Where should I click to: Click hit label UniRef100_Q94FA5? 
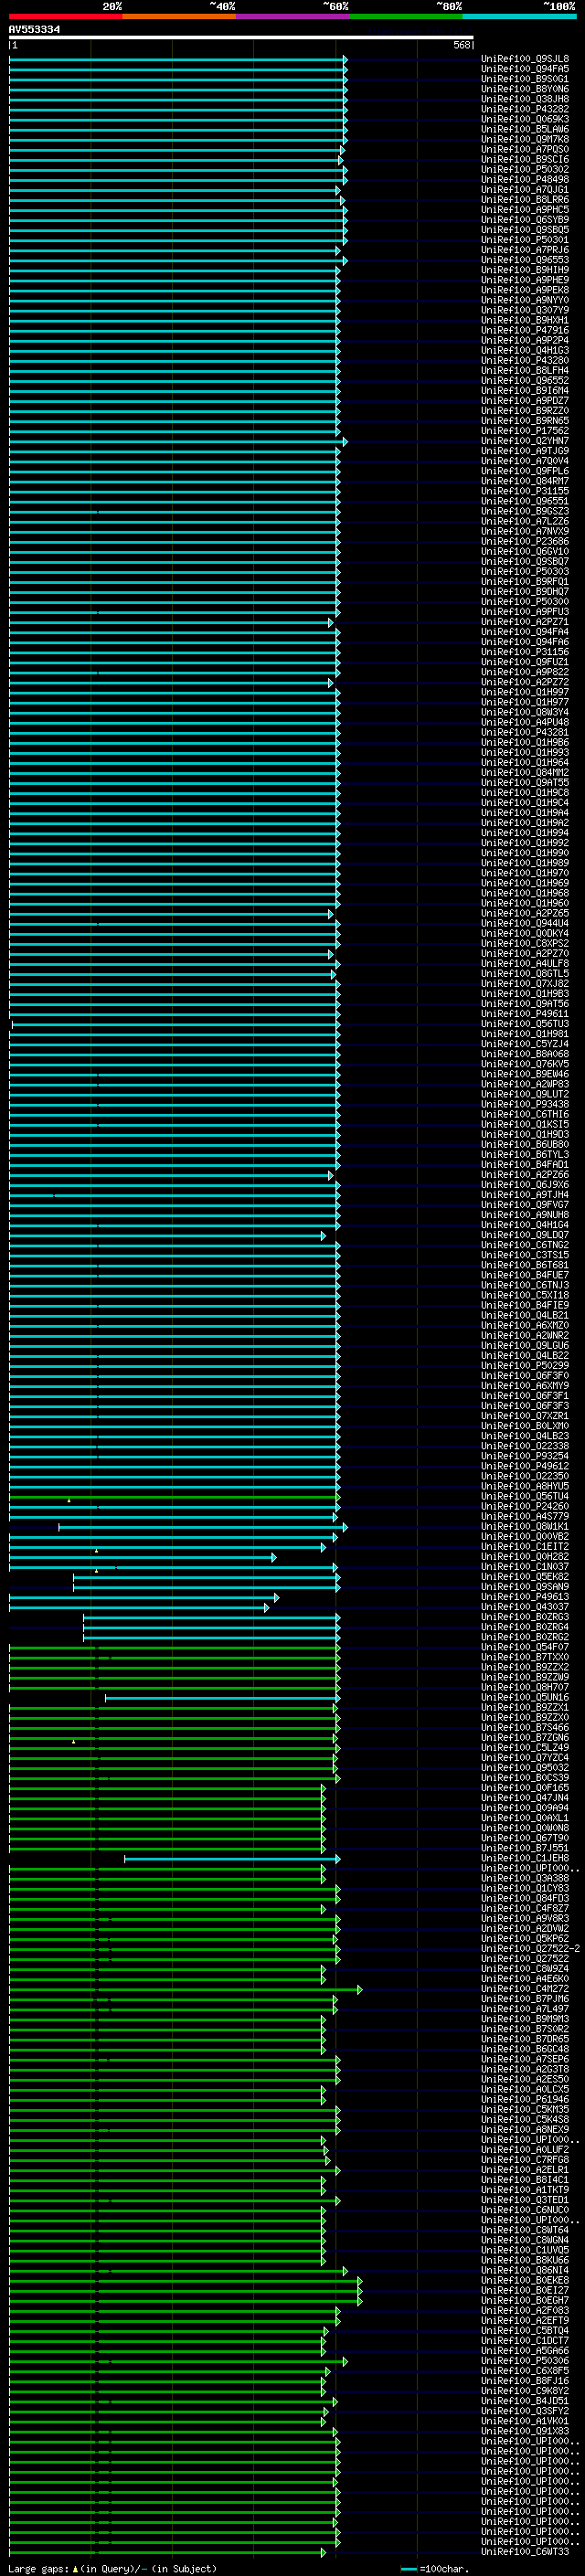point(525,69)
